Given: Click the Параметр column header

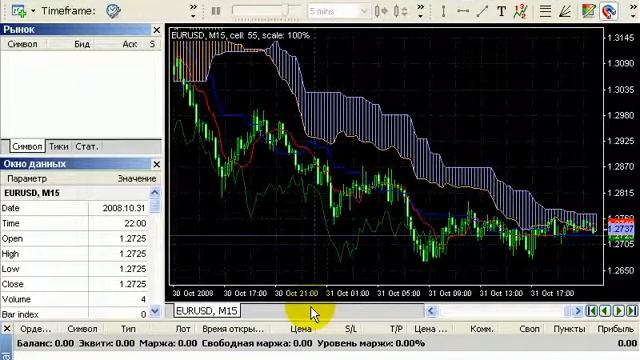Looking at the screenshot, I should tap(27, 179).
